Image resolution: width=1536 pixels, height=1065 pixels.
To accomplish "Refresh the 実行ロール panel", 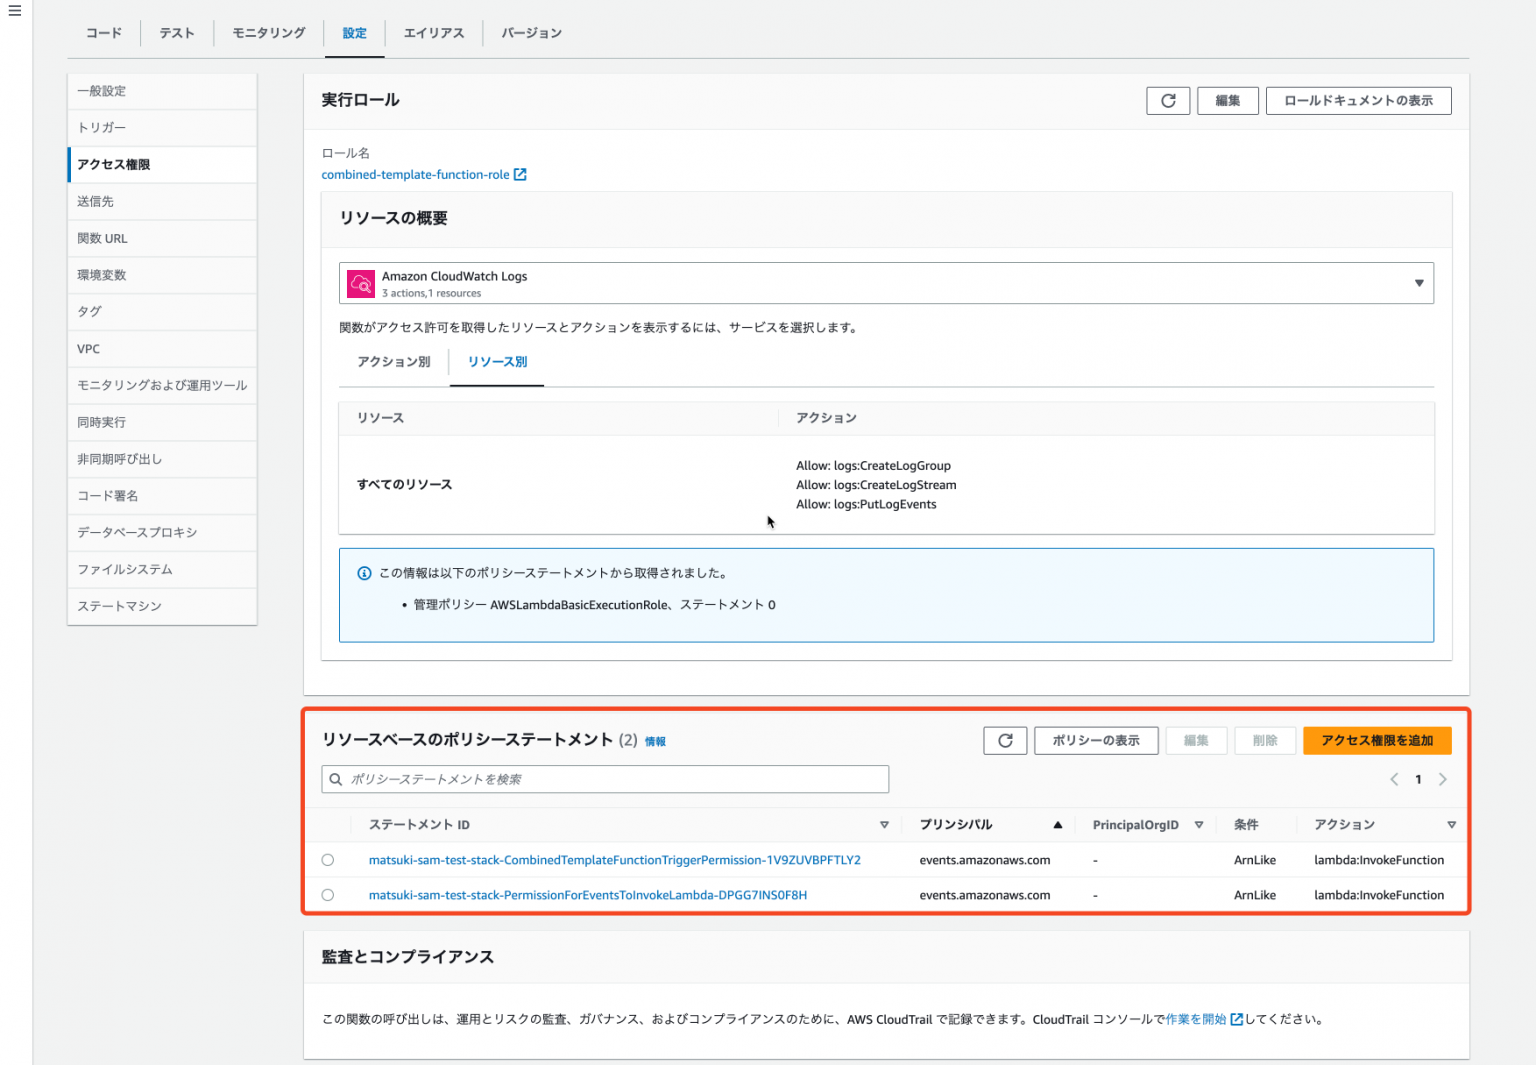I will (x=1168, y=100).
